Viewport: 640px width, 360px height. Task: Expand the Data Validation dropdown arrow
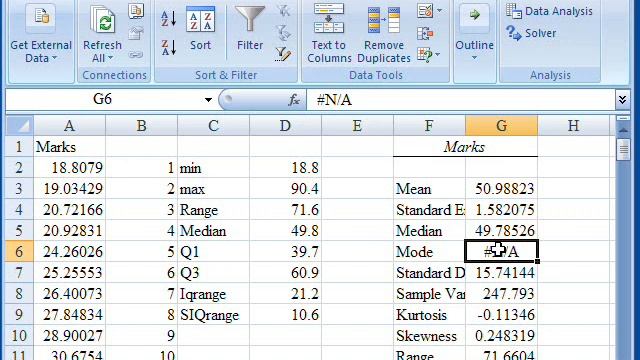[439, 11]
